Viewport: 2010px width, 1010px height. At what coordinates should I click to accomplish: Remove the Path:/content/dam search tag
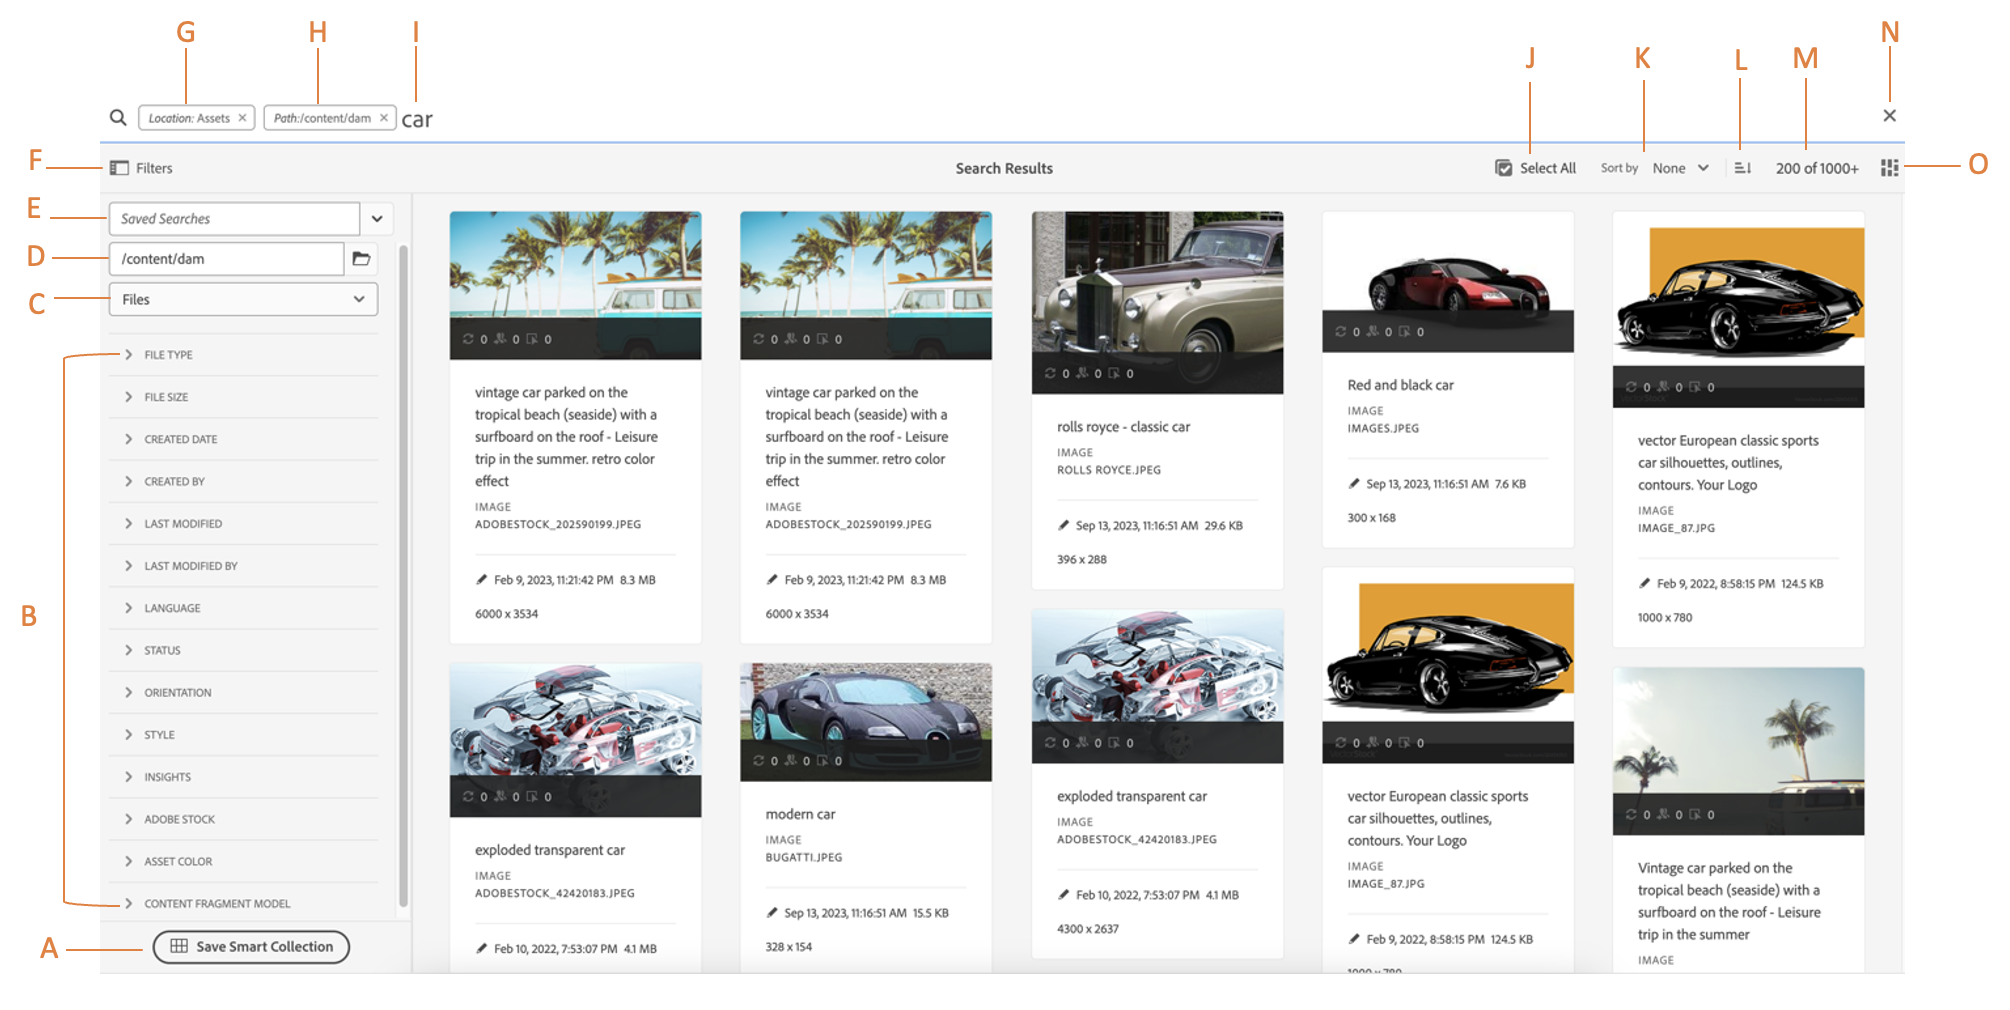383,118
